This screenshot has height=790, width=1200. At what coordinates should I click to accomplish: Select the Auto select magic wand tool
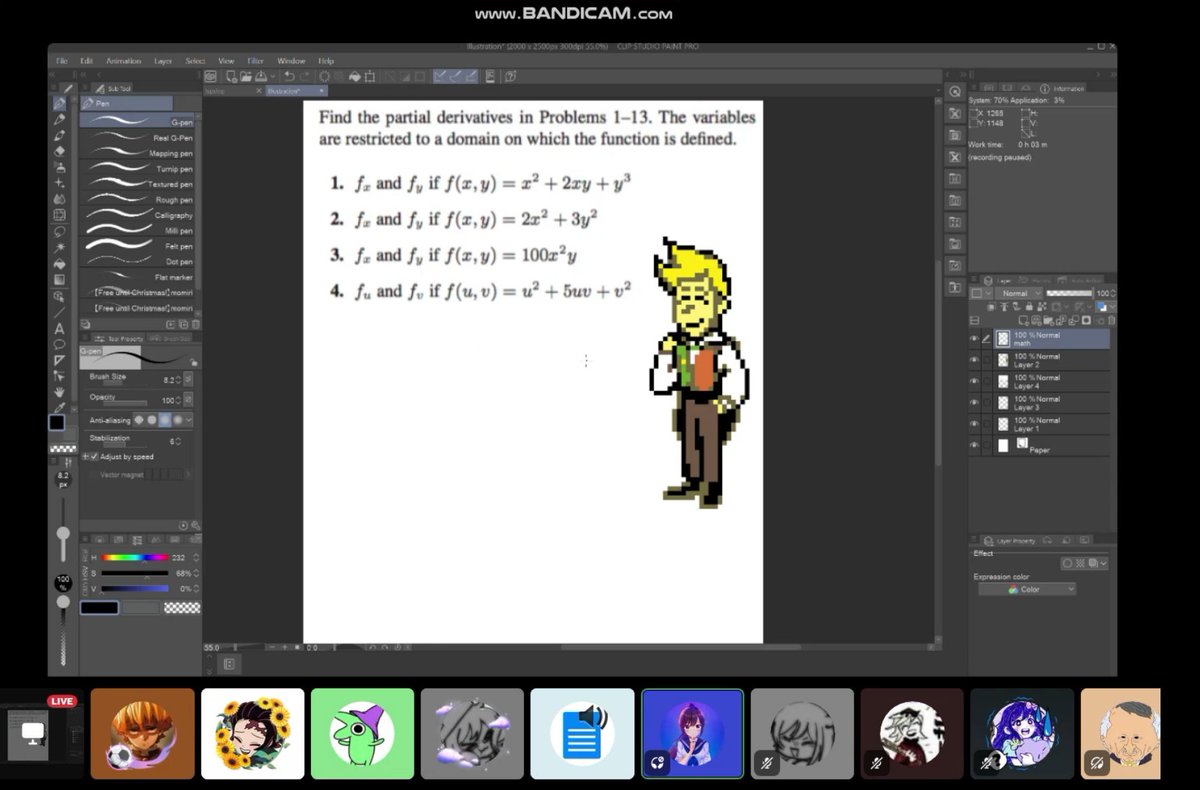coord(60,247)
